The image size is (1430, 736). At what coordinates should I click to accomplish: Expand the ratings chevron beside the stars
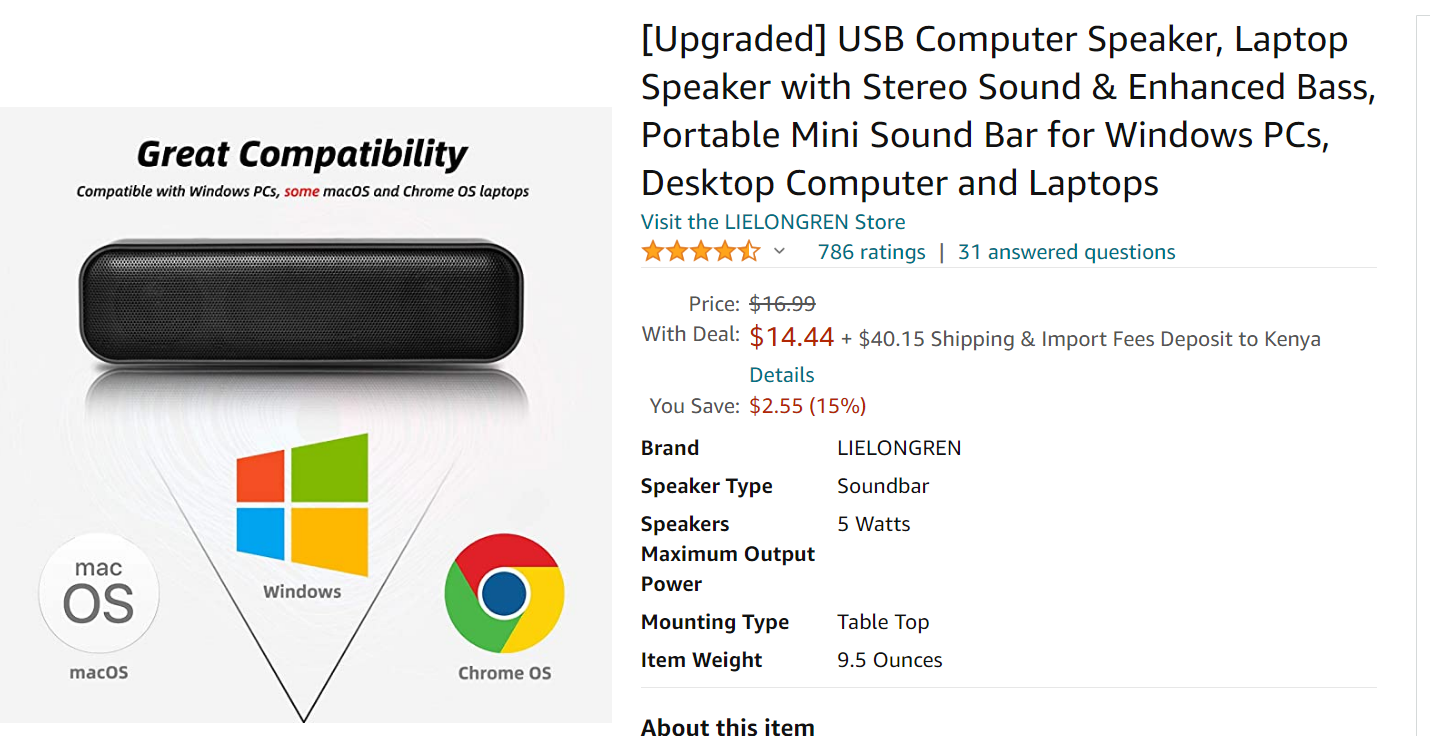tap(780, 252)
